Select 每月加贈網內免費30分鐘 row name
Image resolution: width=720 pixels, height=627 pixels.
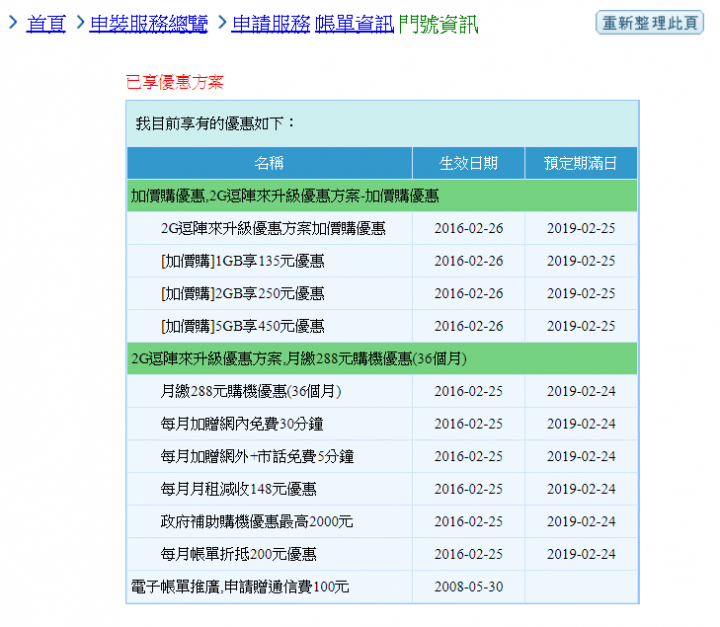coord(242,424)
